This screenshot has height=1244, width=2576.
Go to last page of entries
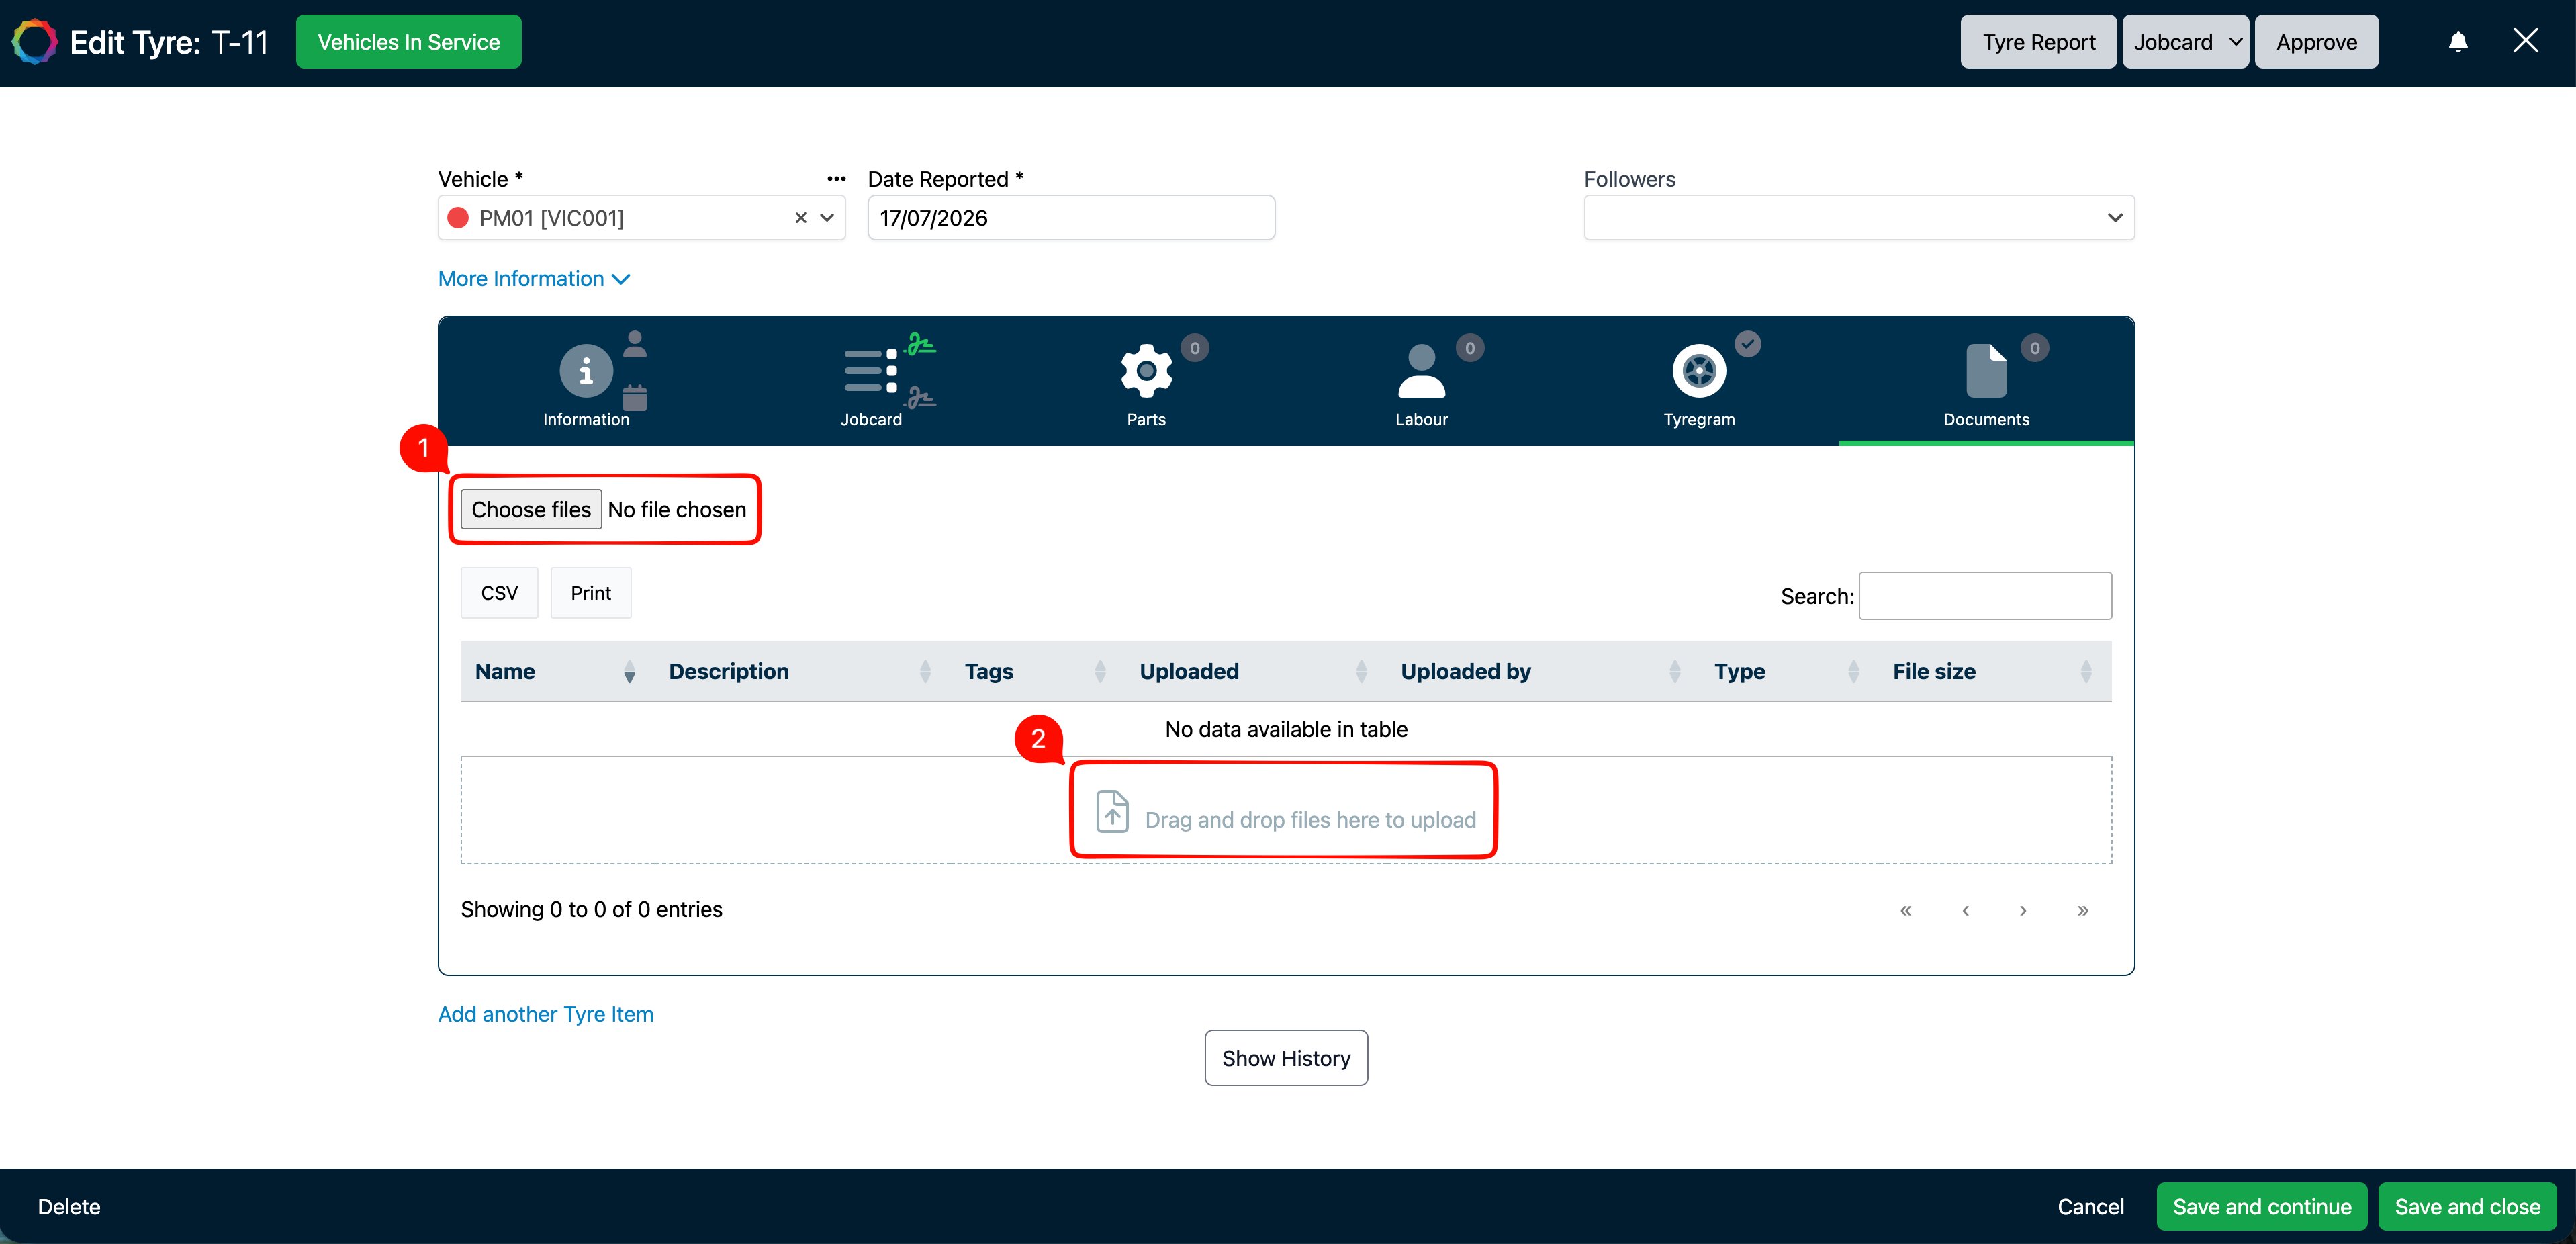pos(2083,910)
